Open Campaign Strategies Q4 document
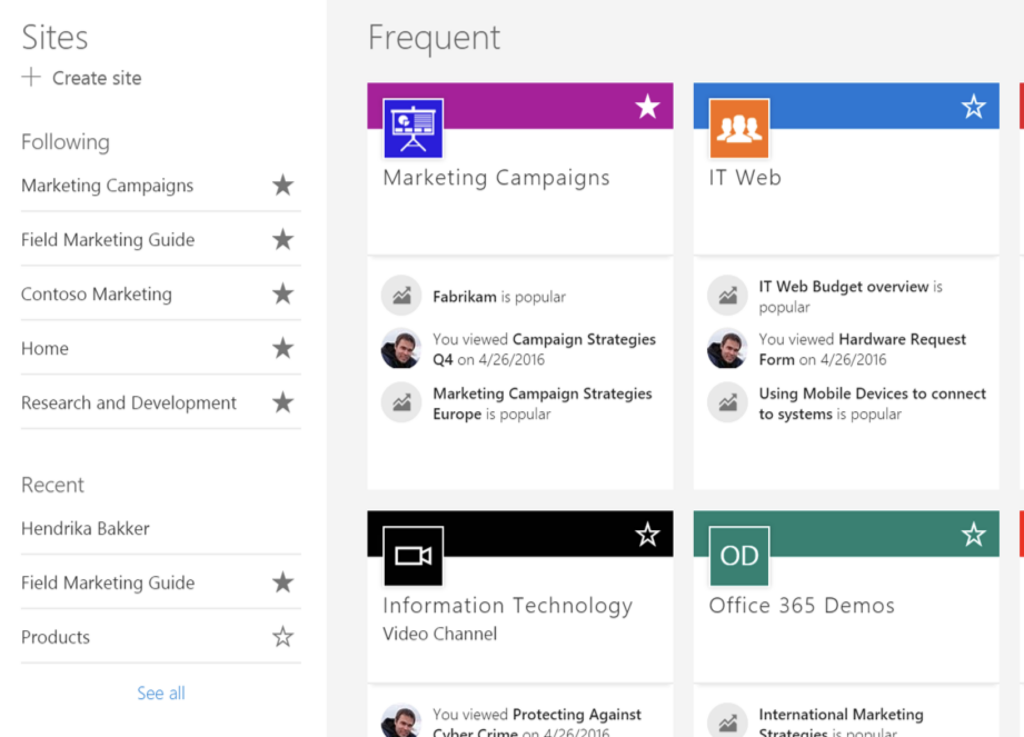Viewport: 1024px width, 737px height. (544, 349)
